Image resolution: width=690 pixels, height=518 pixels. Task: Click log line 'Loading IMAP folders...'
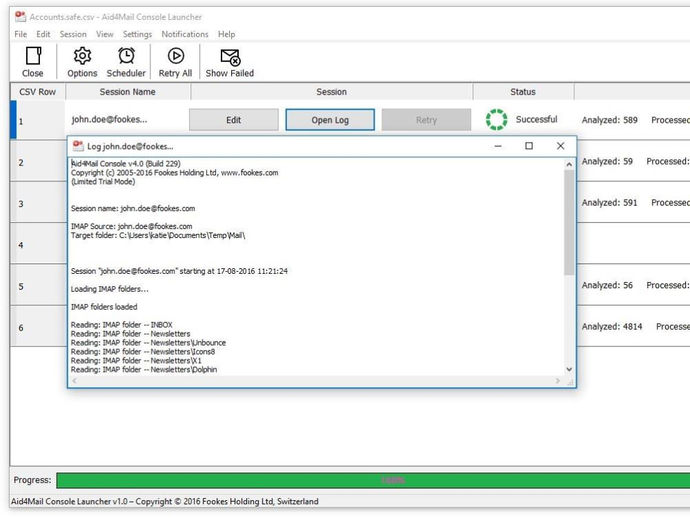tap(110, 289)
